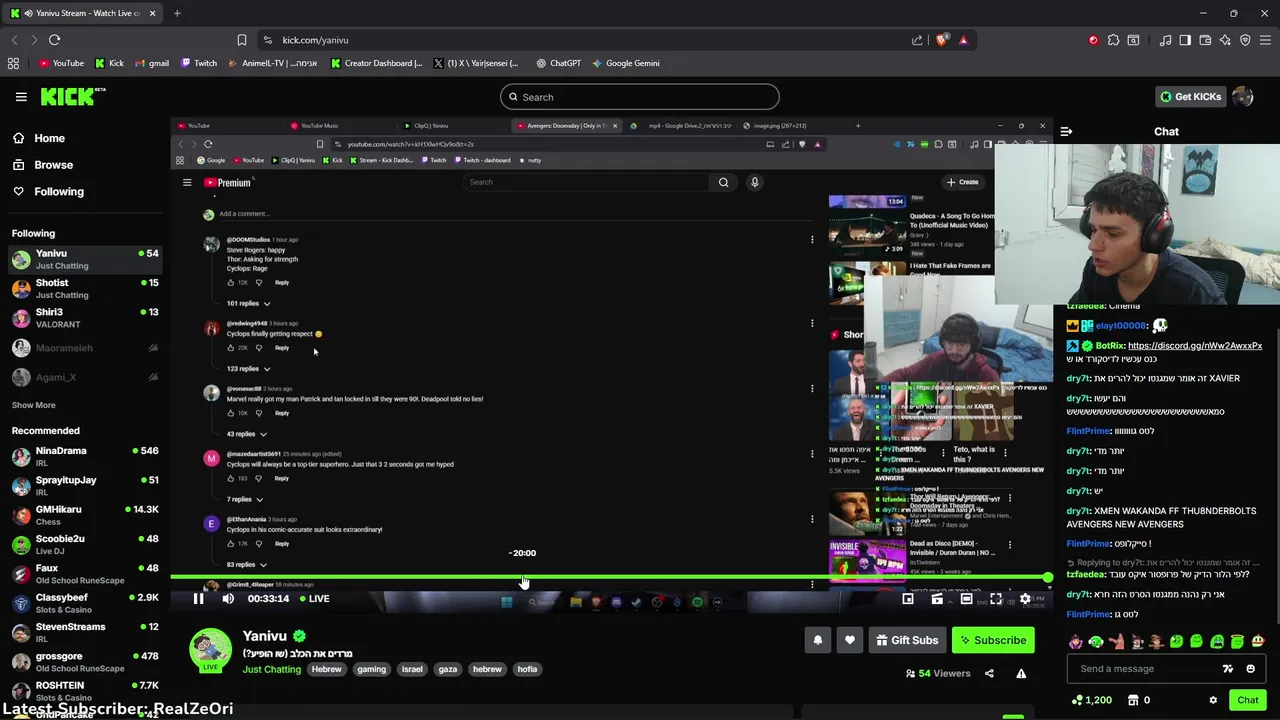Image resolution: width=1280 pixels, height=720 pixels.
Task: Enable notifications with the bell button
Action: tap(818, 640)
